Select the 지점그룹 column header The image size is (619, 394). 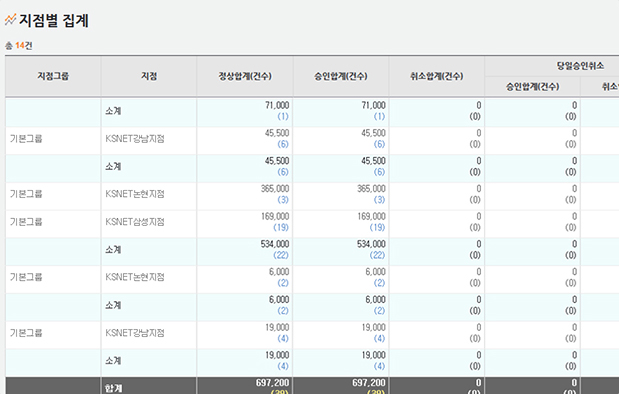pyautogui.click(x=53, y=76)
